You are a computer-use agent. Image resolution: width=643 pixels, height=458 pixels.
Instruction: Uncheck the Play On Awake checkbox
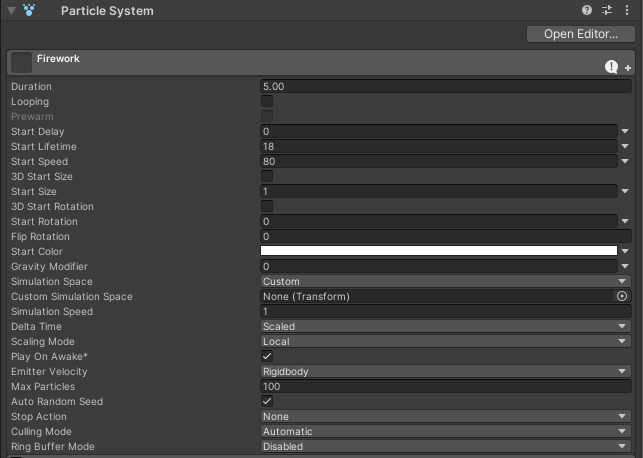[267, 356]
